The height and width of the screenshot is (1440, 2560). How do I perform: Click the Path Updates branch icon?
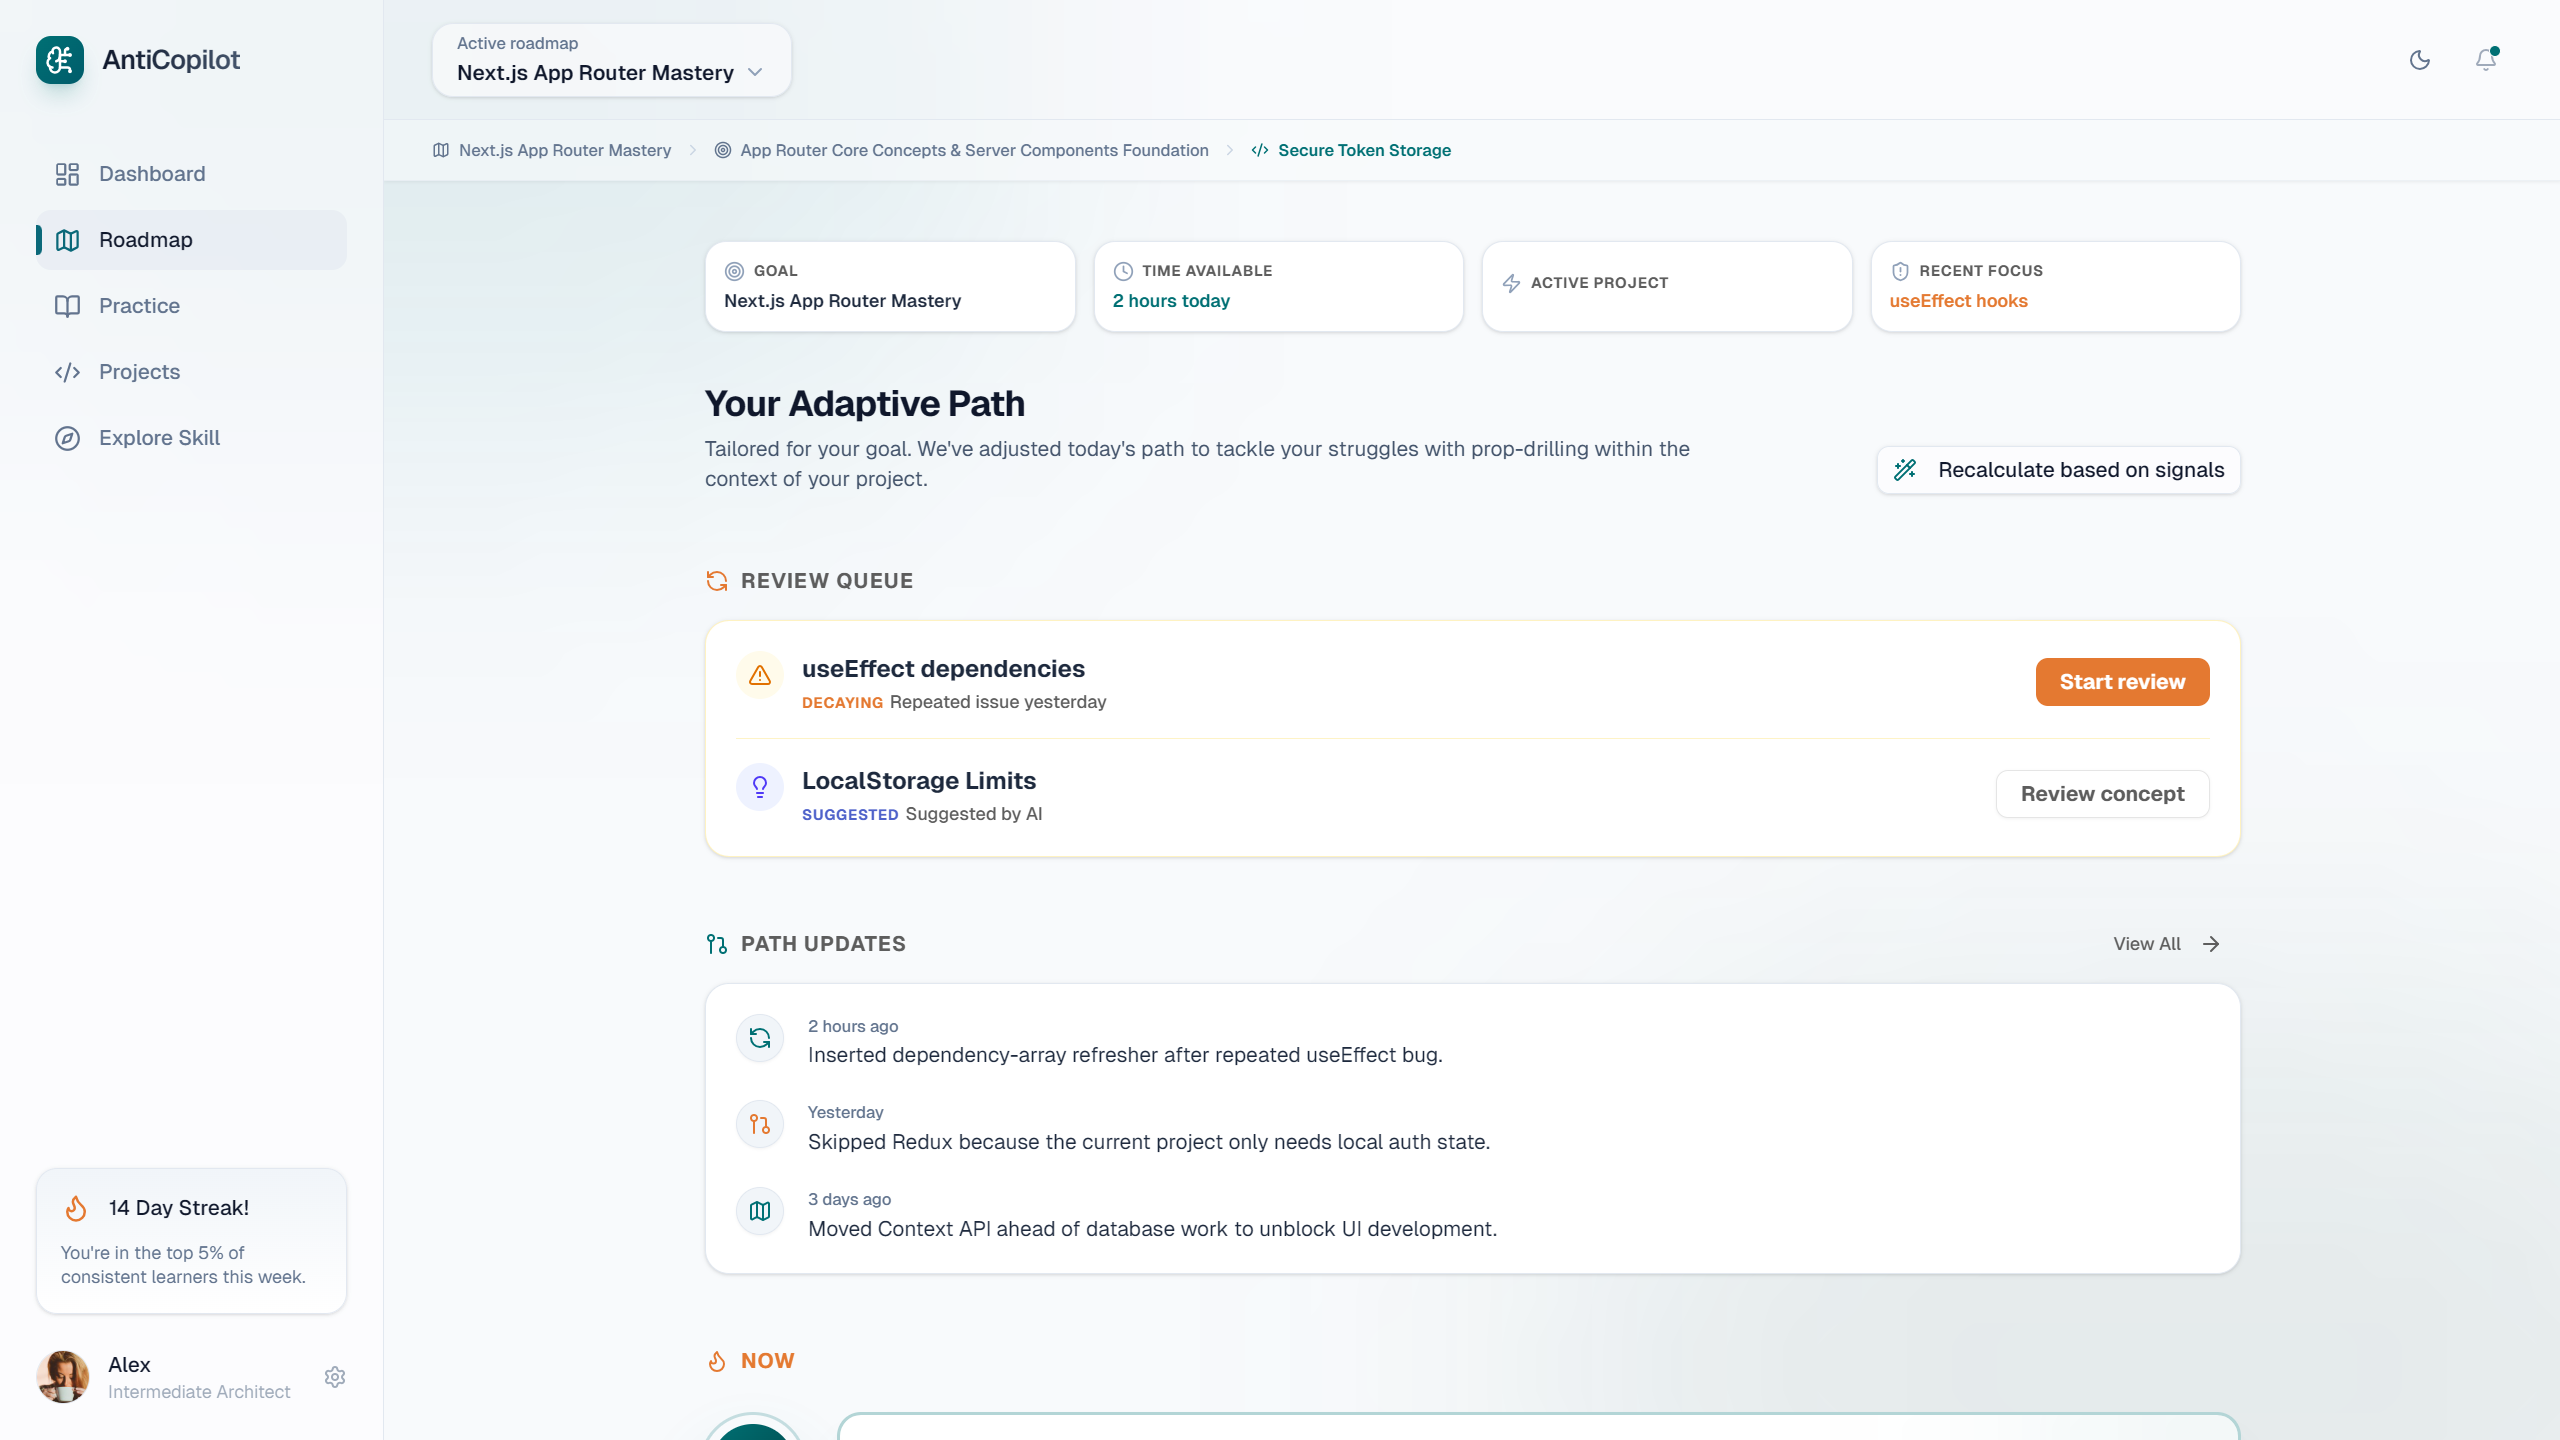(717, 944)
